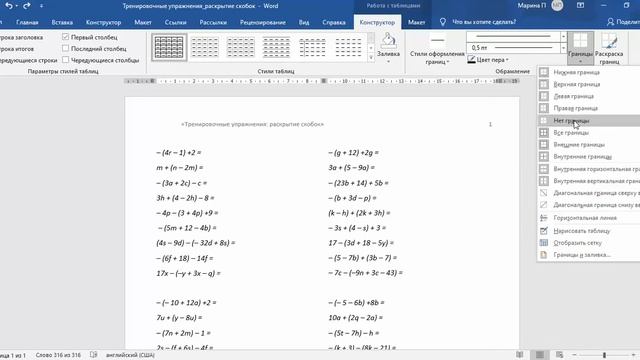
Task: Switch to Print Layout view icon
Action: (x=539, y=355)
